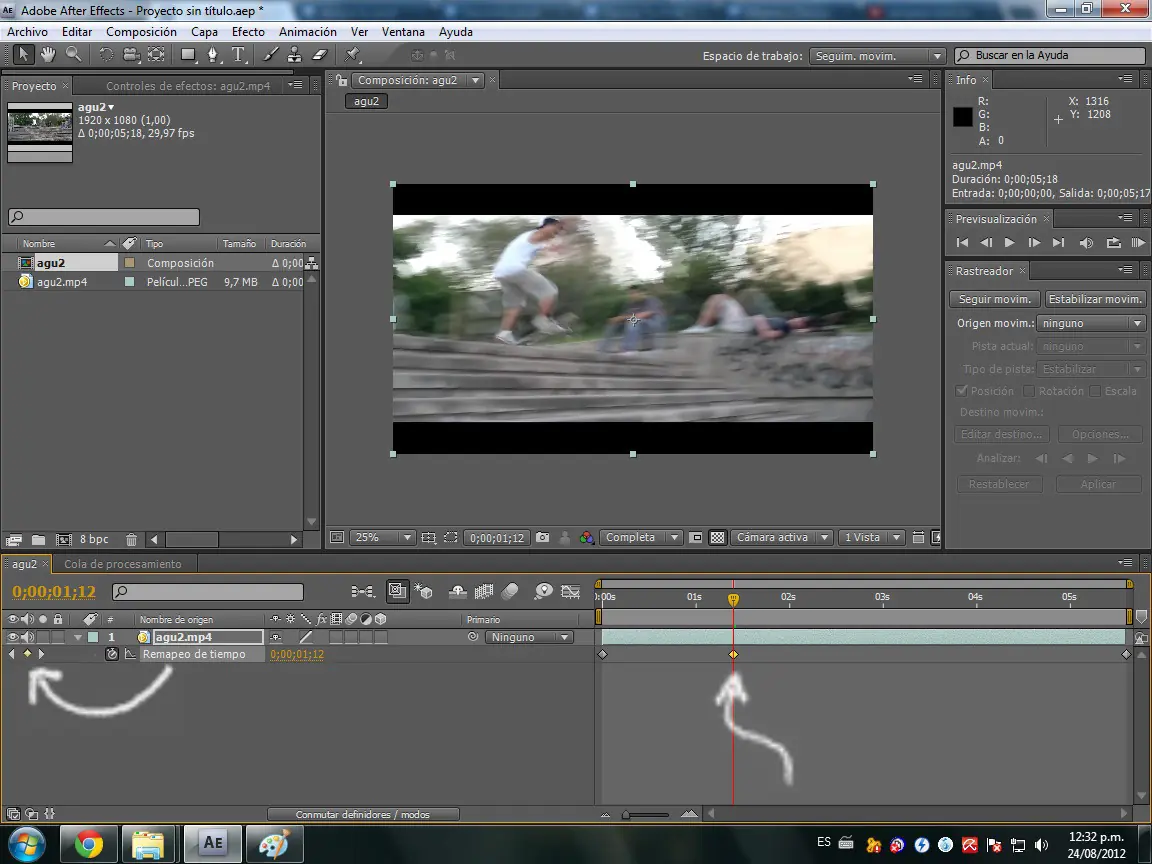Screen dimensions: 1152x864
Task: Click the timeline zoom slider
Action: pyautogui.click(x=646, y=814)
